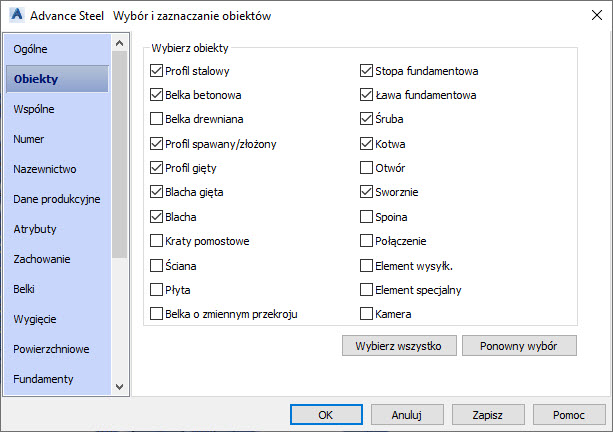This screenshot has height=432, width=613.
Task: Click the Advance Steel logo icon in title bar
Action: click(14, 16)
